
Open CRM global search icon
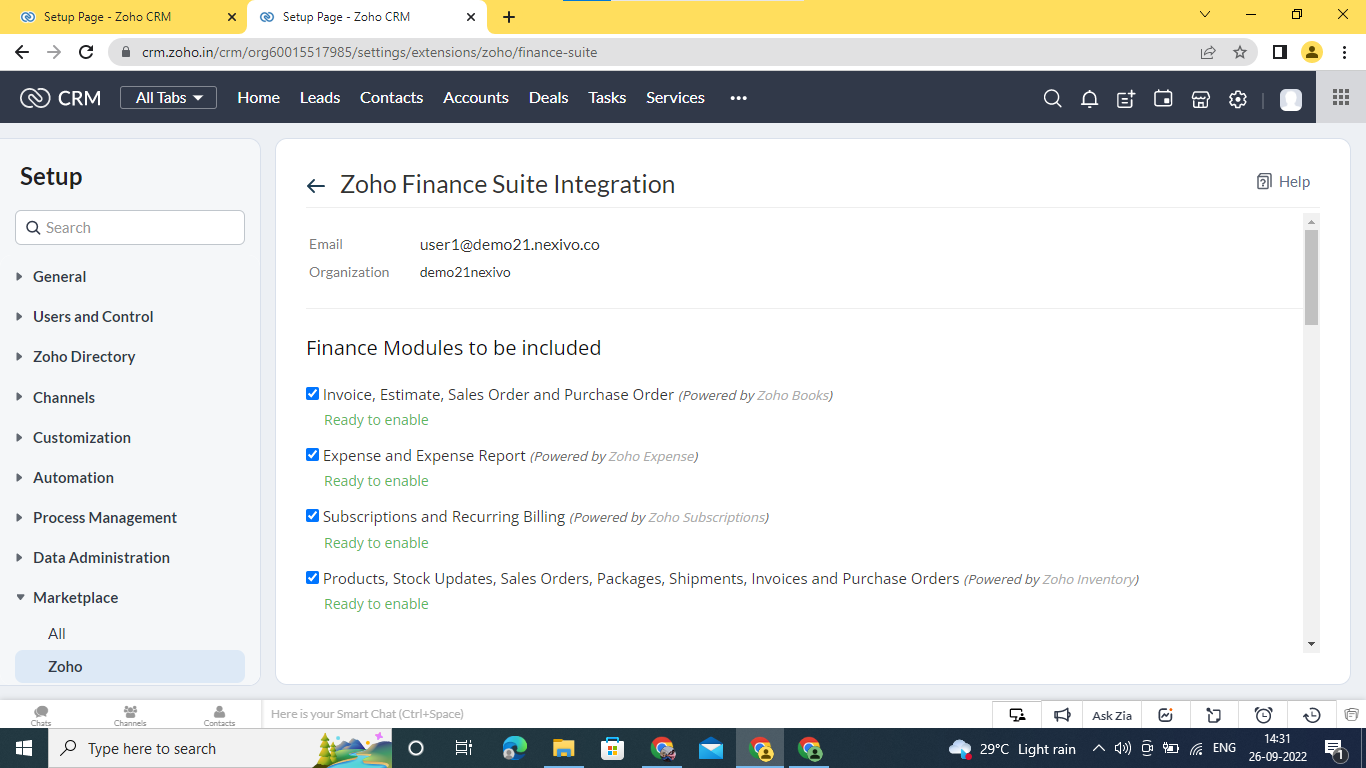(1052, 98)
